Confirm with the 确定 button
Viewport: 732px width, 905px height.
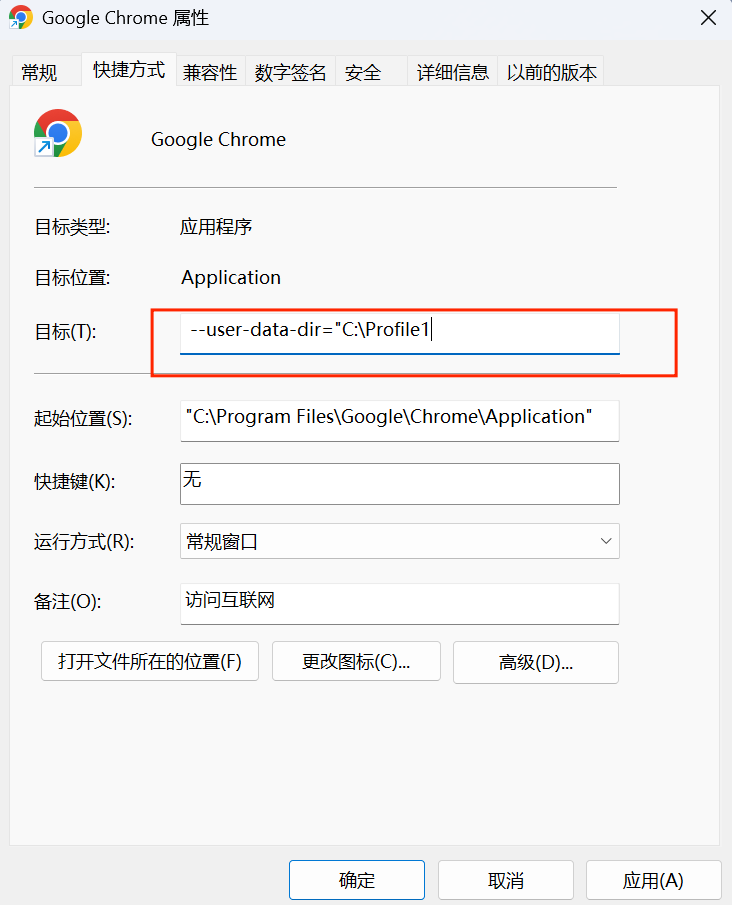(x=357, y=880)
